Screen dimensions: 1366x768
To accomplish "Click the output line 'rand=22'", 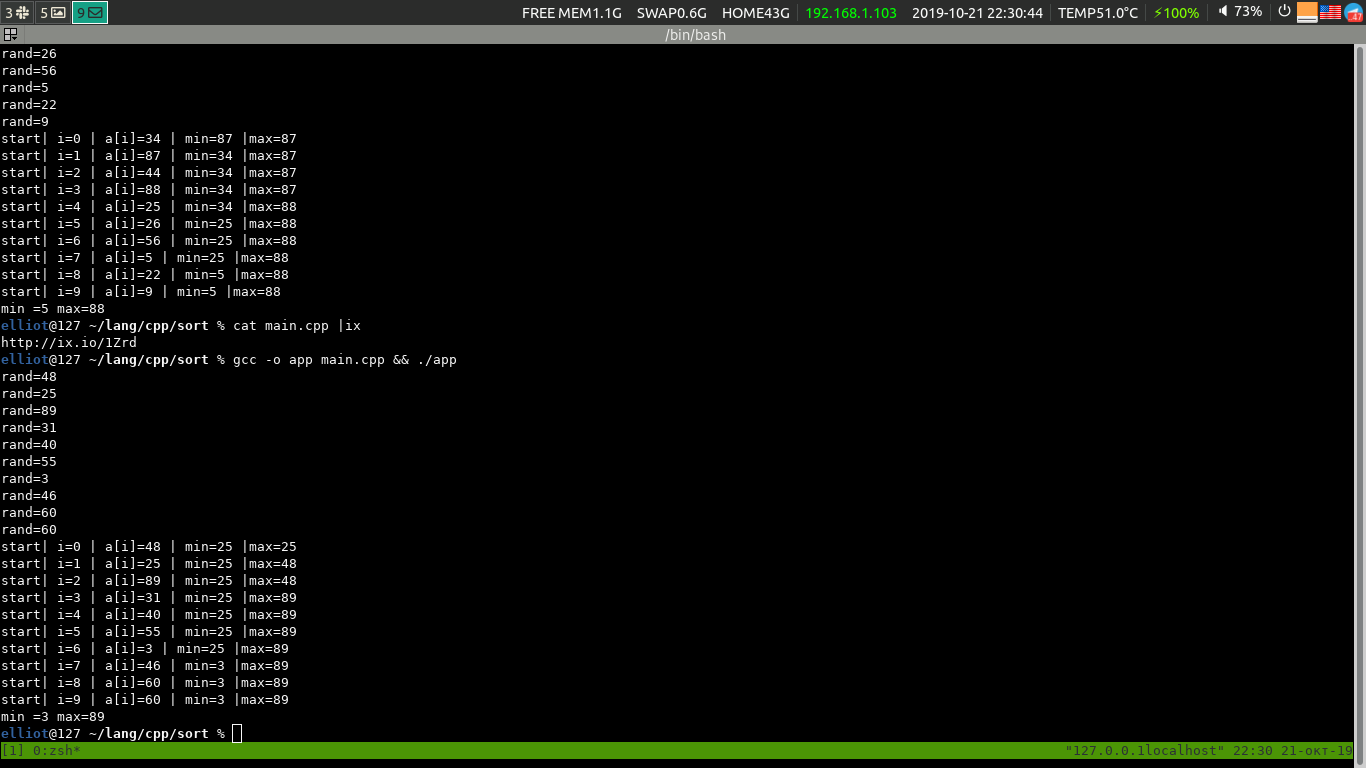I will [x=29, y=105].
